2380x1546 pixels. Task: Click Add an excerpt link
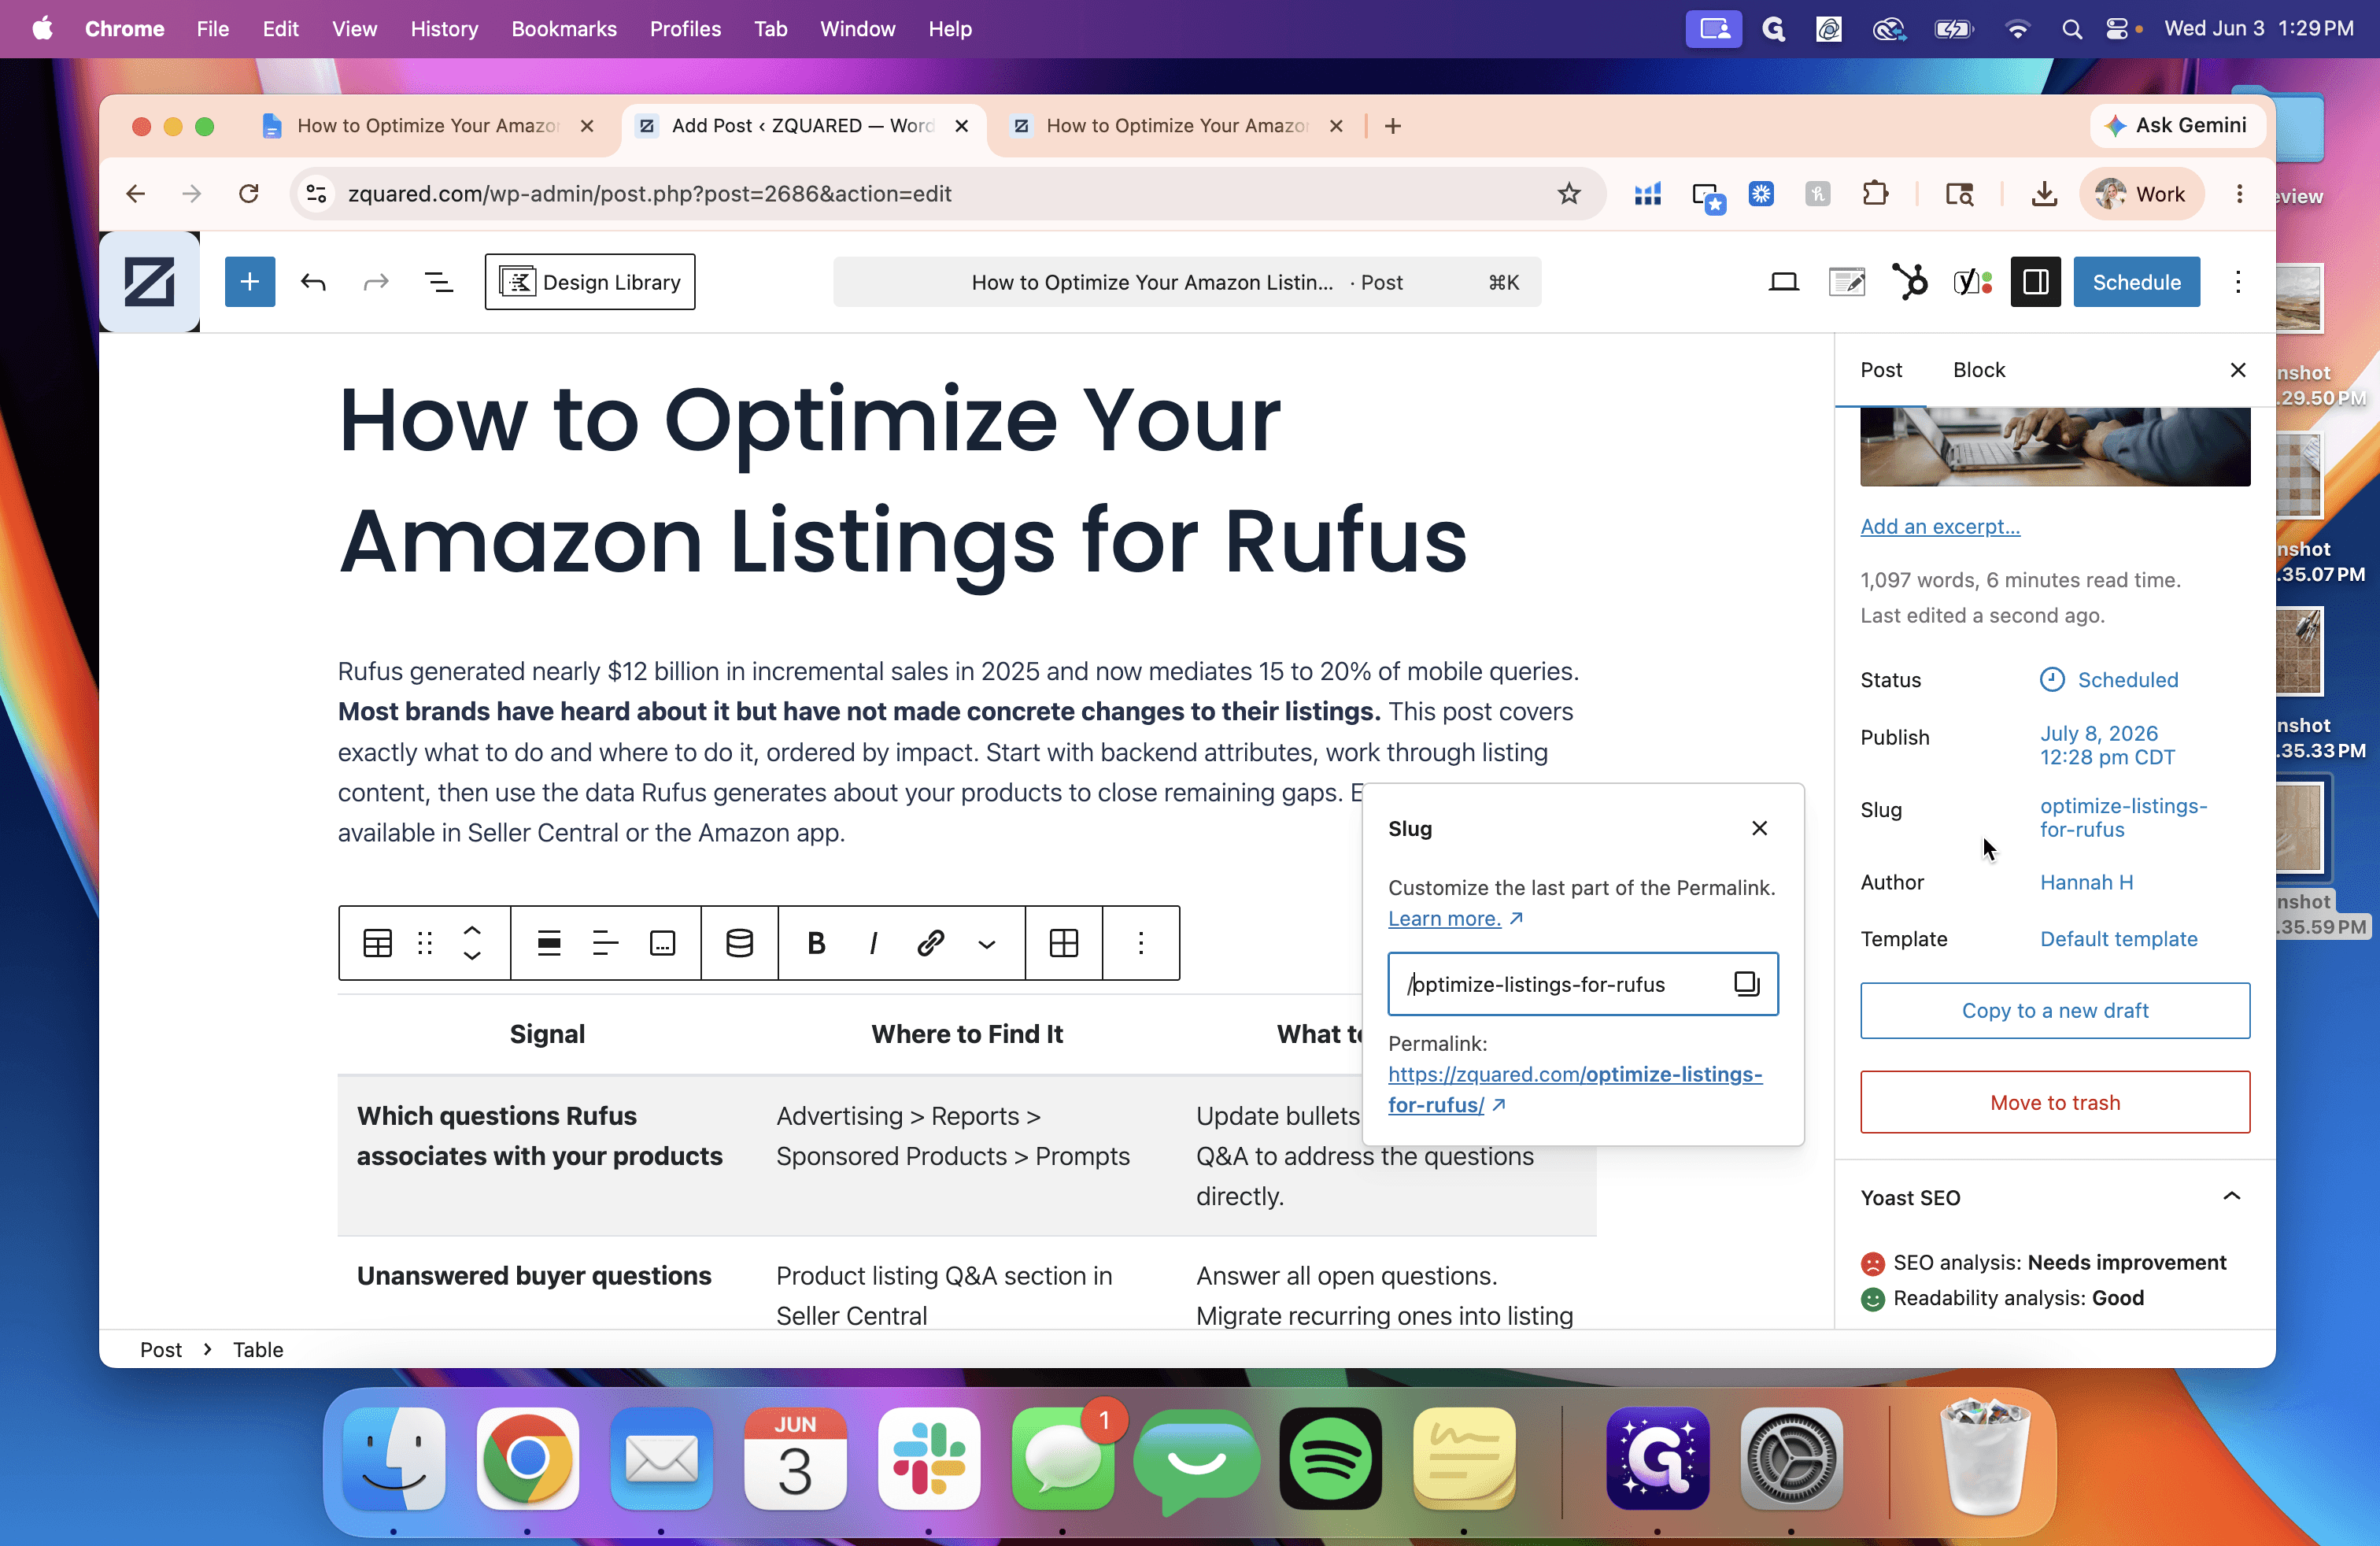click(x=1940, y=527)
